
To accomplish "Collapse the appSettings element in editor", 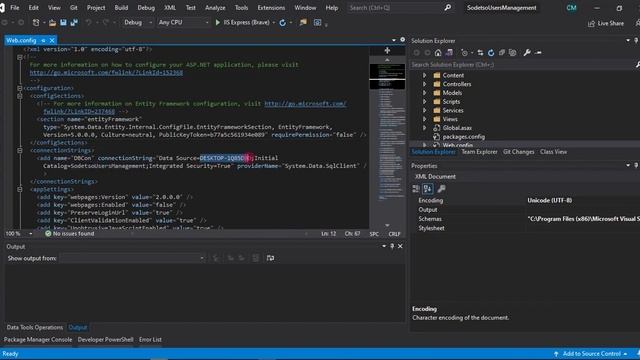I will tap(20, 189).
